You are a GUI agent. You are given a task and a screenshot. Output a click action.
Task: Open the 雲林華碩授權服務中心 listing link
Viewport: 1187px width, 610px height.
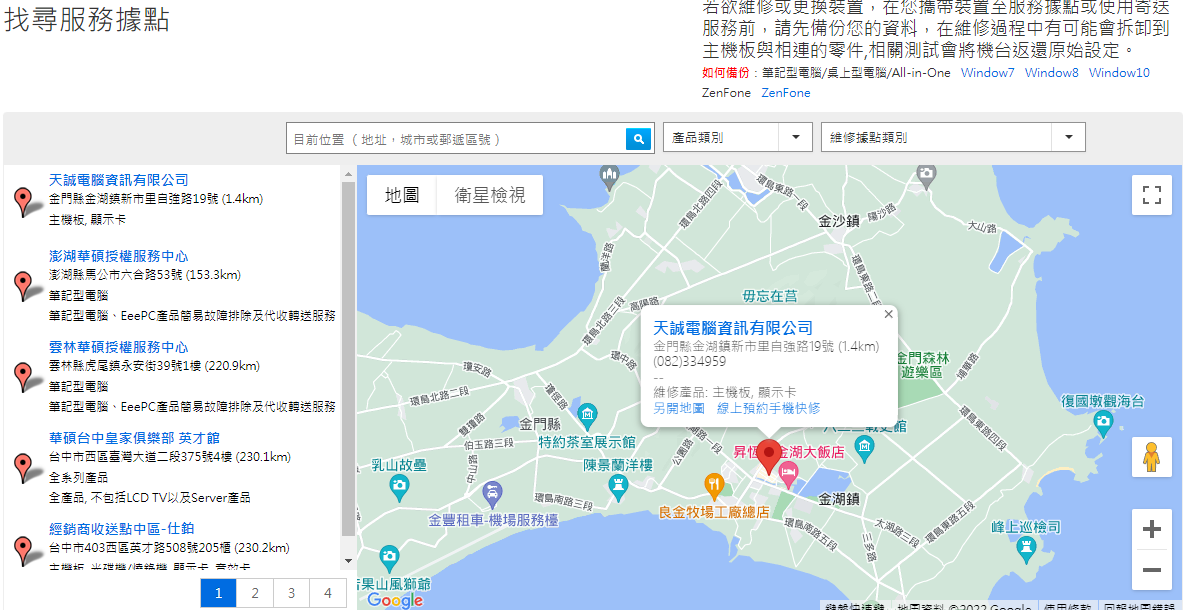pyautogui.click(x=118, y=347)
